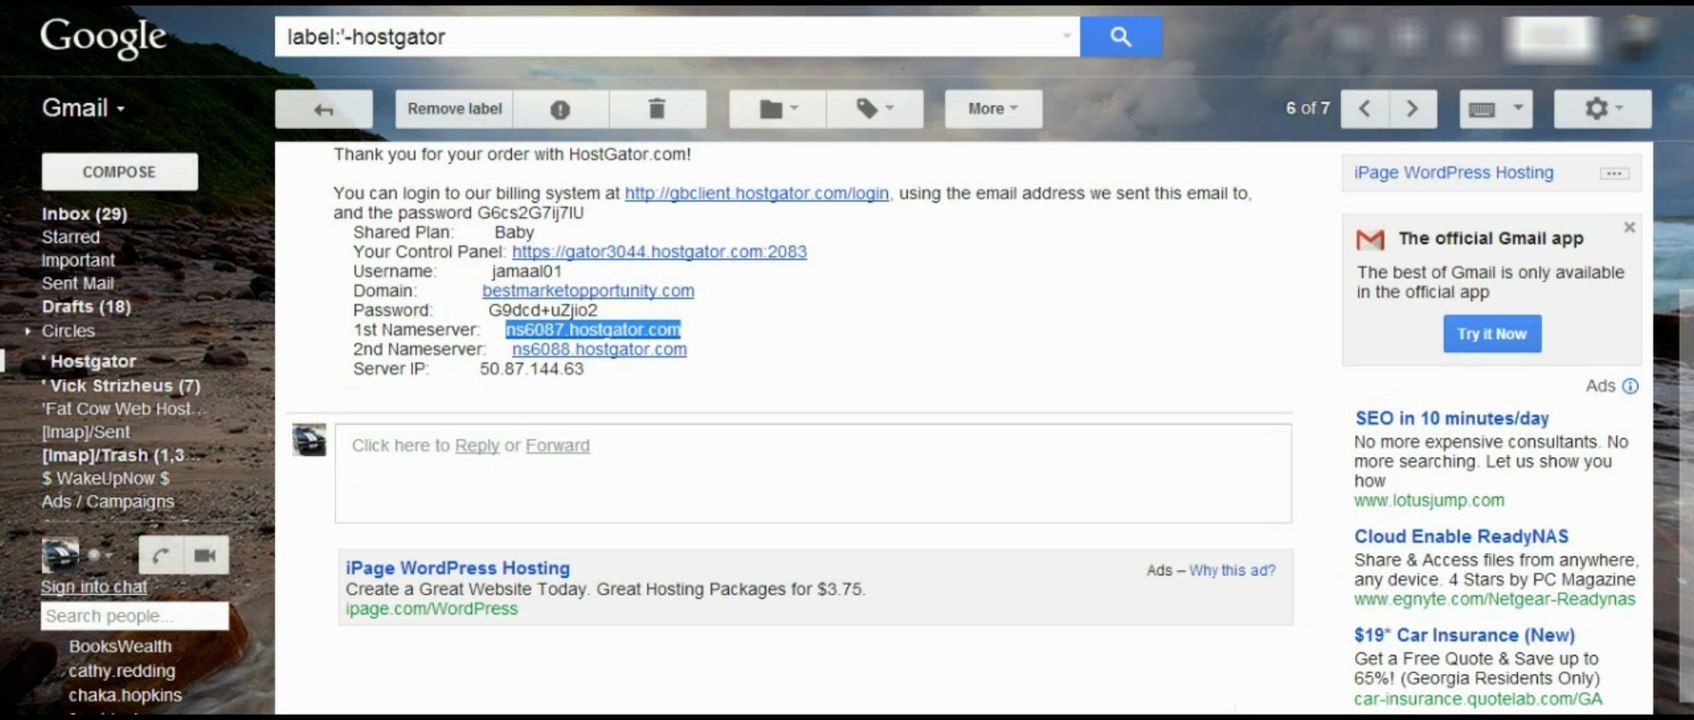Close the official Gmail app promo
This screenshot has width=1694, height=720.
[1629, 227]
